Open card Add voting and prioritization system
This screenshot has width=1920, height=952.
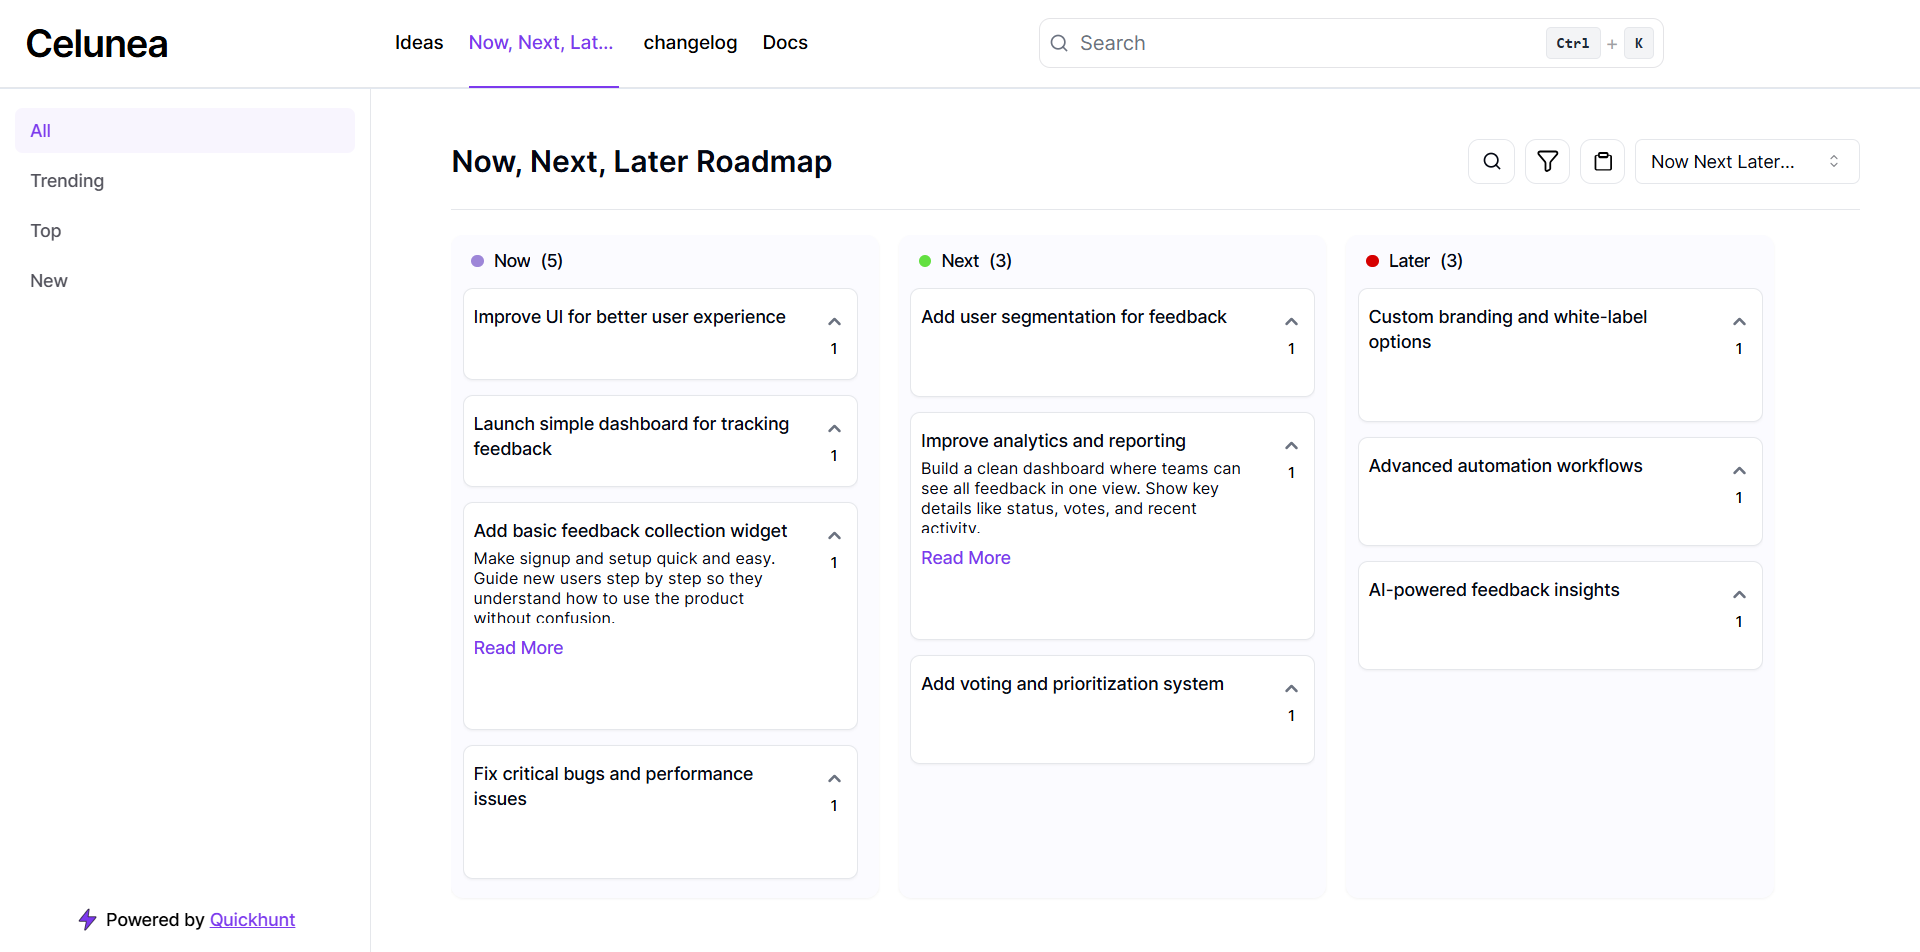pos(1112,709)
